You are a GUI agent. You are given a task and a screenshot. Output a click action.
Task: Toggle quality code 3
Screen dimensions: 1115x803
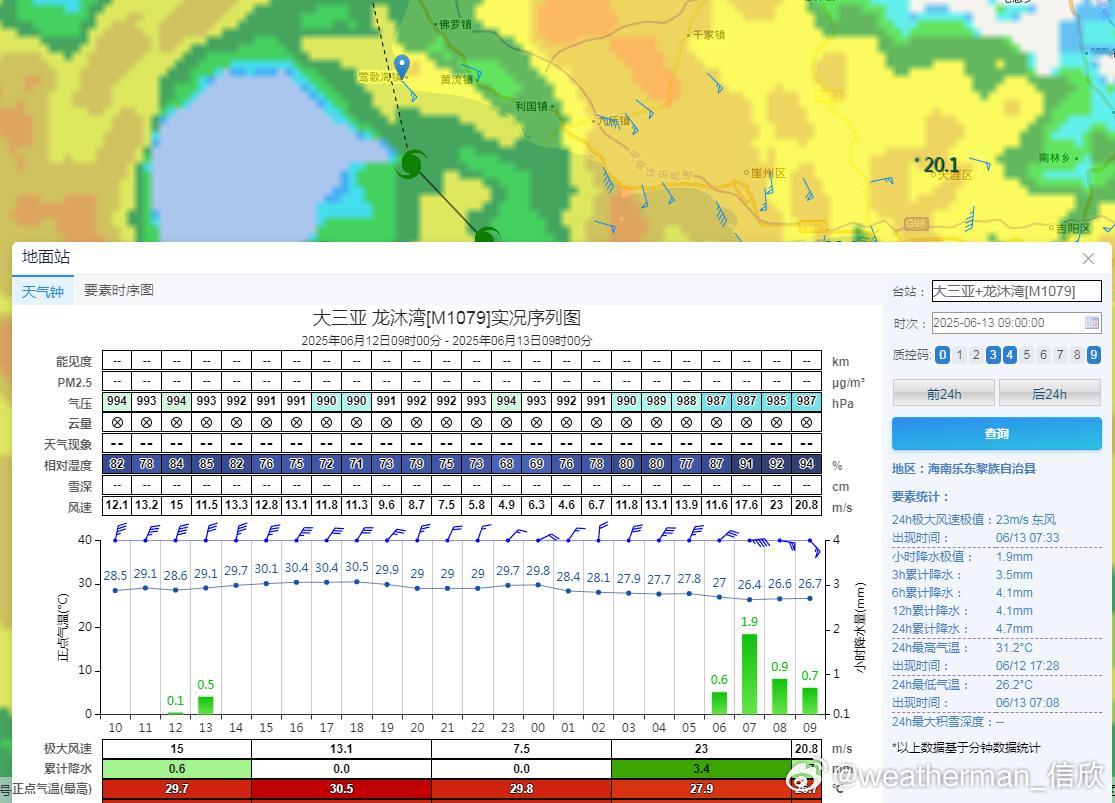993,354
